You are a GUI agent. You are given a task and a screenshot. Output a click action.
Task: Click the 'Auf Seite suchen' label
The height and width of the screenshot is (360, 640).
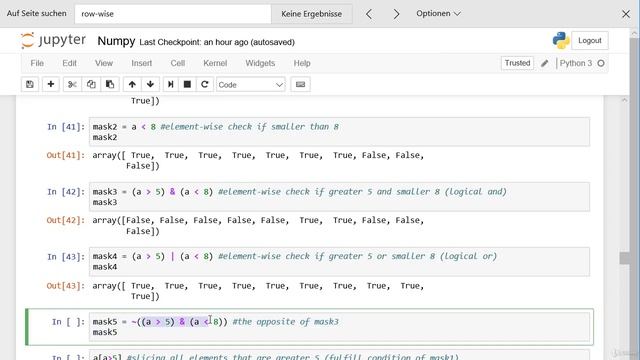point(37,13)
